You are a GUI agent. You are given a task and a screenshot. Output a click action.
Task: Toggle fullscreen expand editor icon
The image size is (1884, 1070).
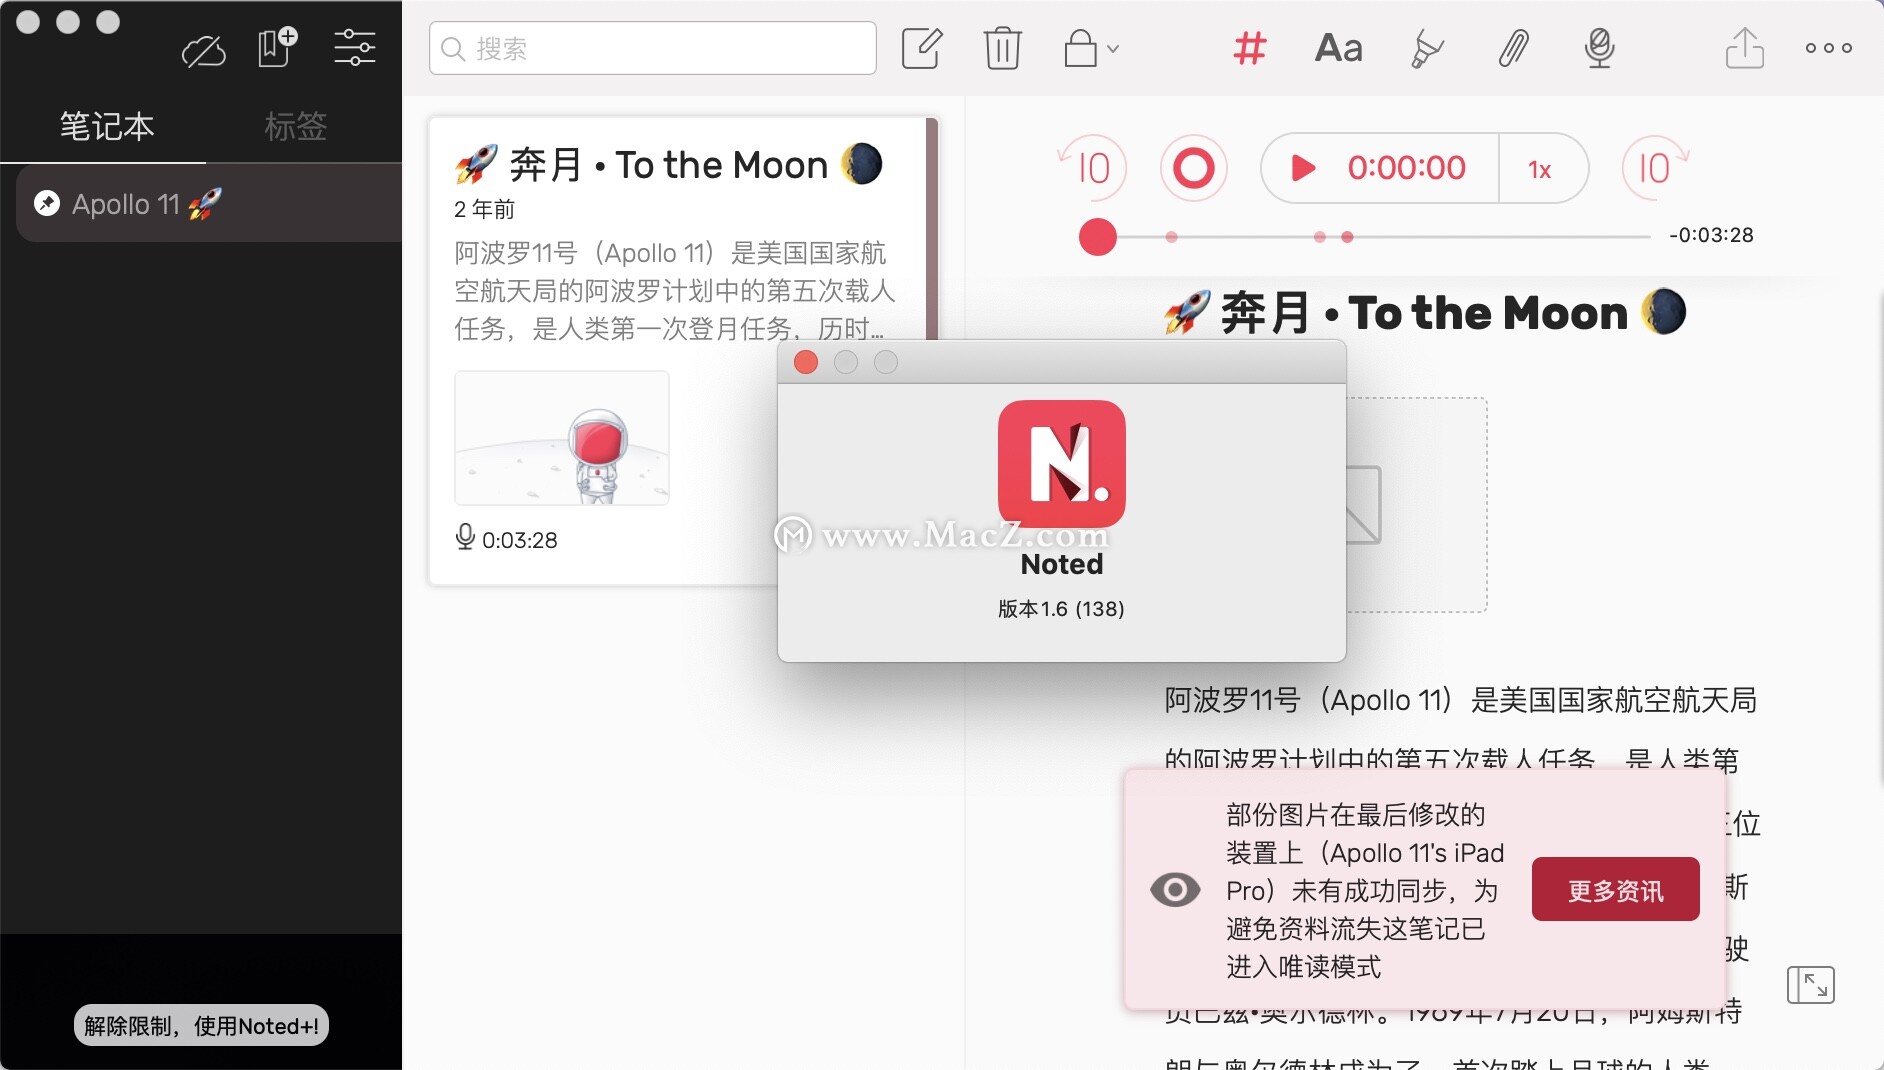[1810, 985]
